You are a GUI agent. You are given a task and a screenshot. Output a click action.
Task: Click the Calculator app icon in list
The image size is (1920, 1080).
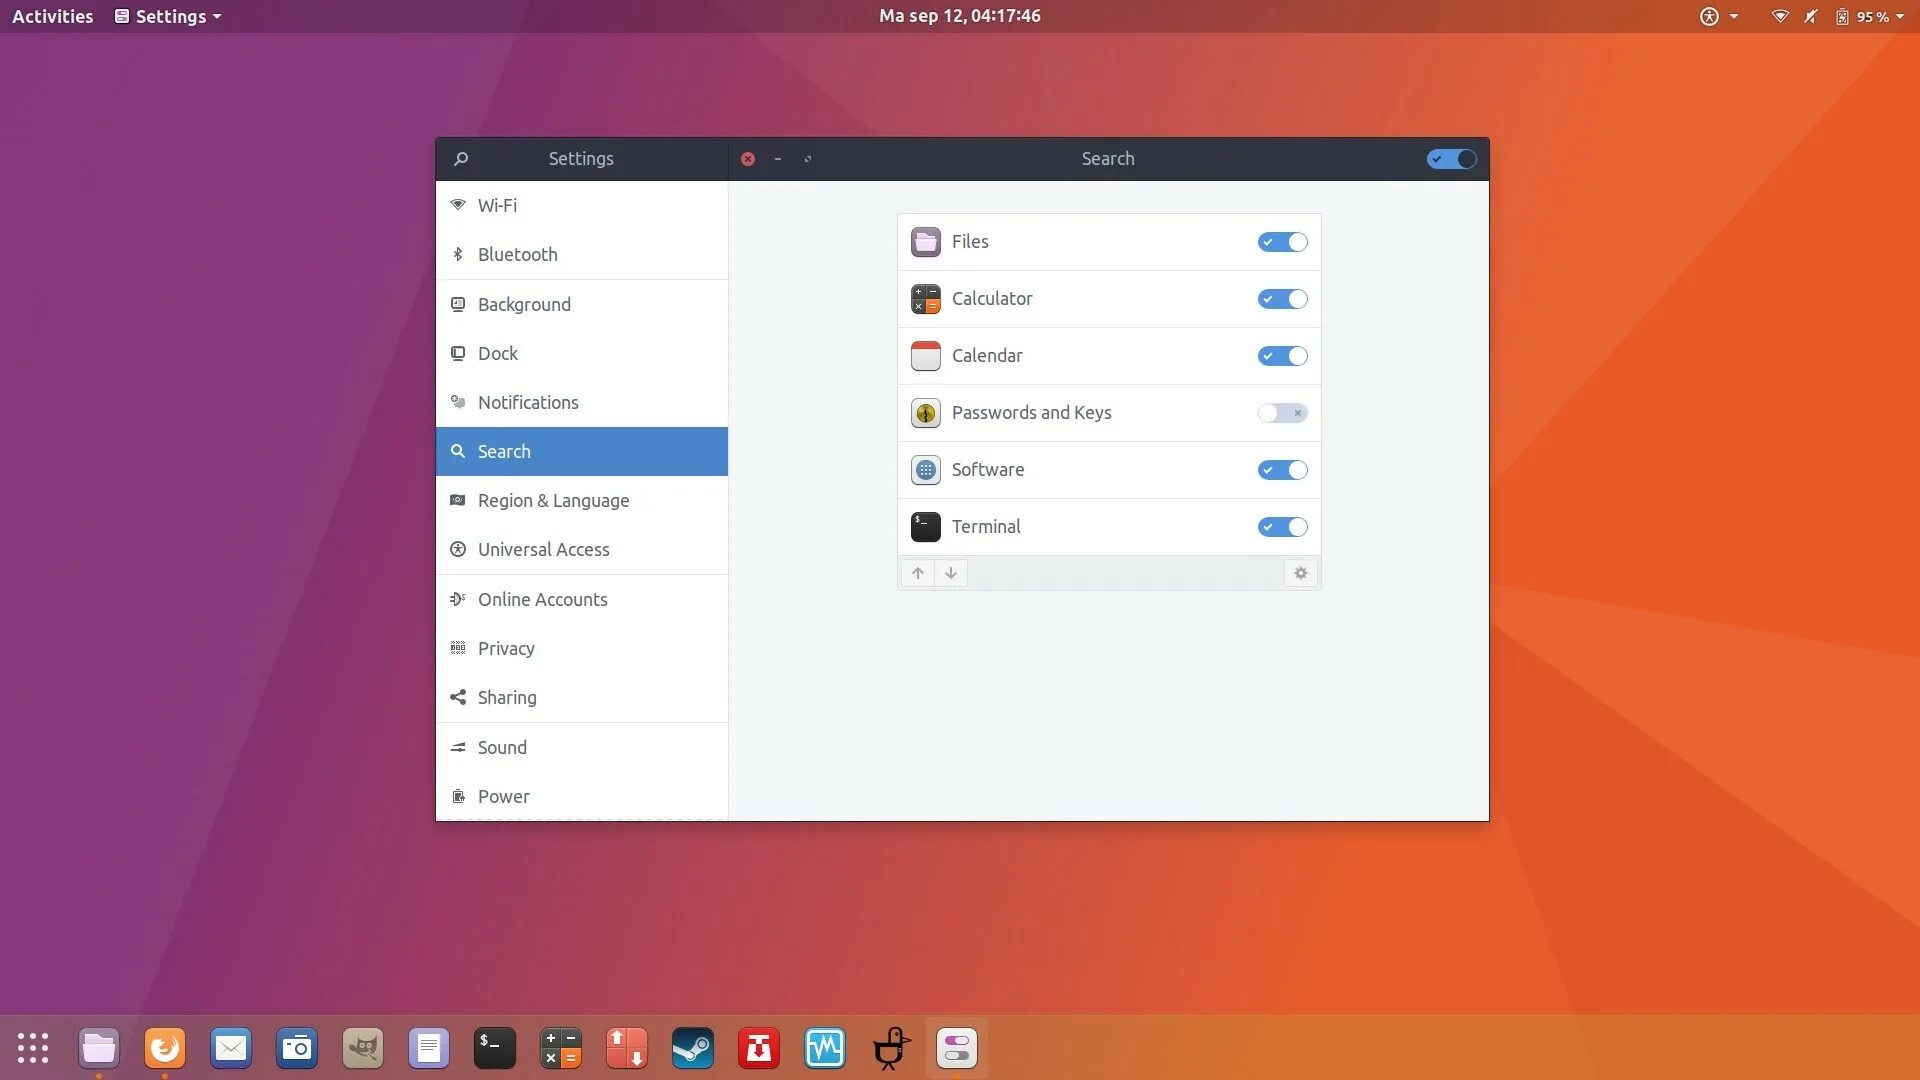coord(925,299)
